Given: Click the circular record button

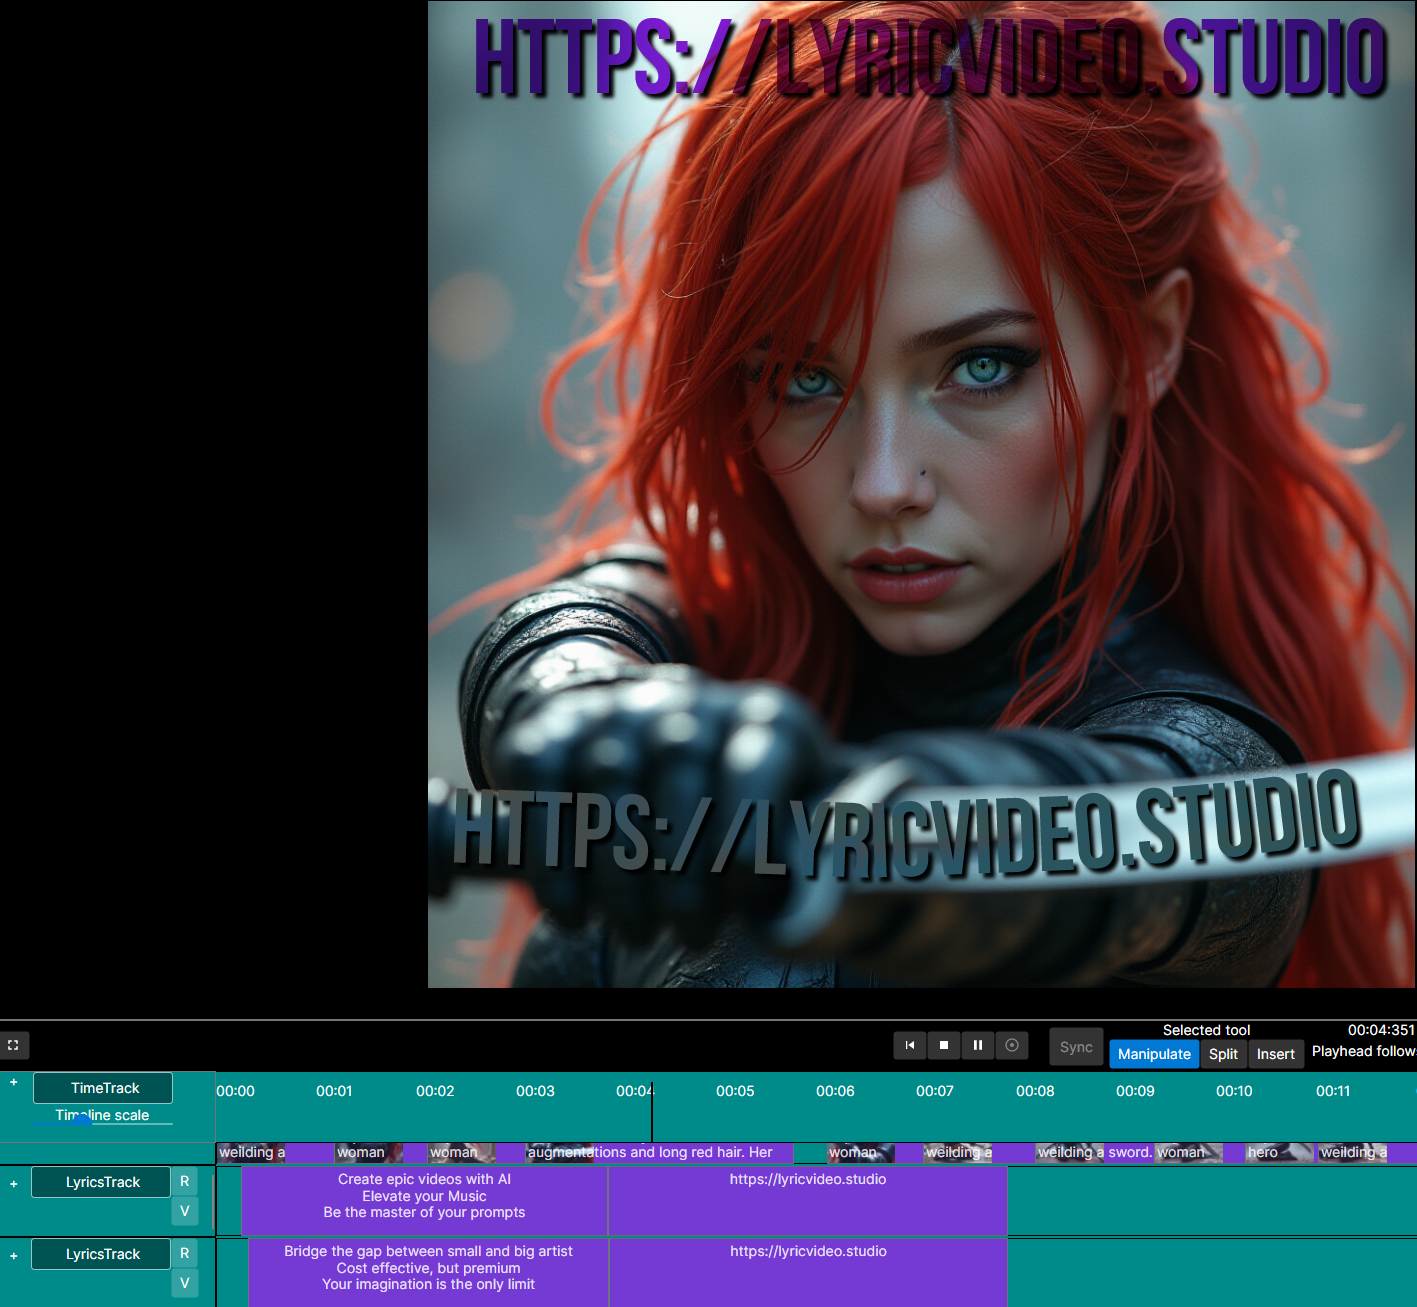Looking at the screenshot, I should [1012, 1045].
